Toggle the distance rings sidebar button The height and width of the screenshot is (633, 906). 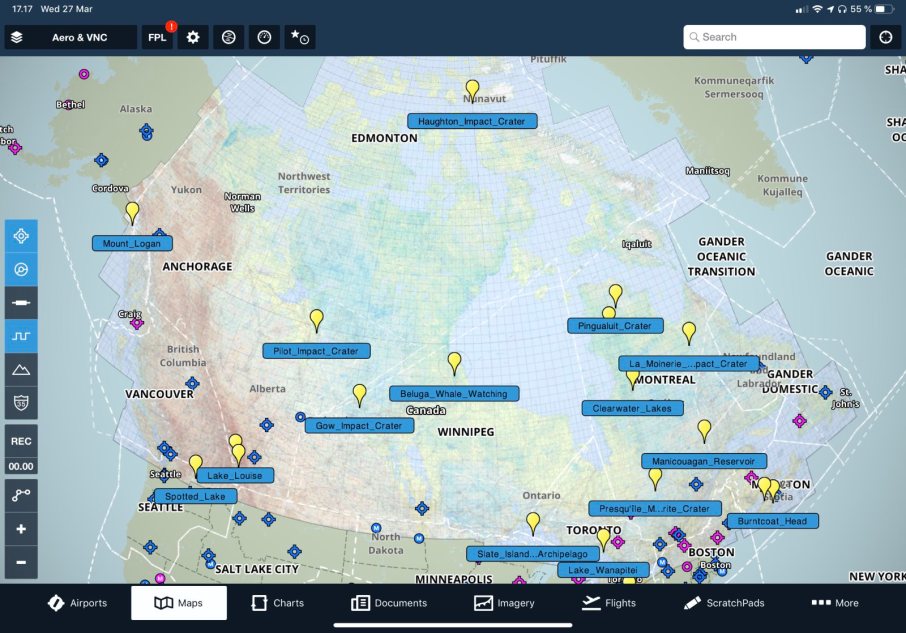coord(21,269)
